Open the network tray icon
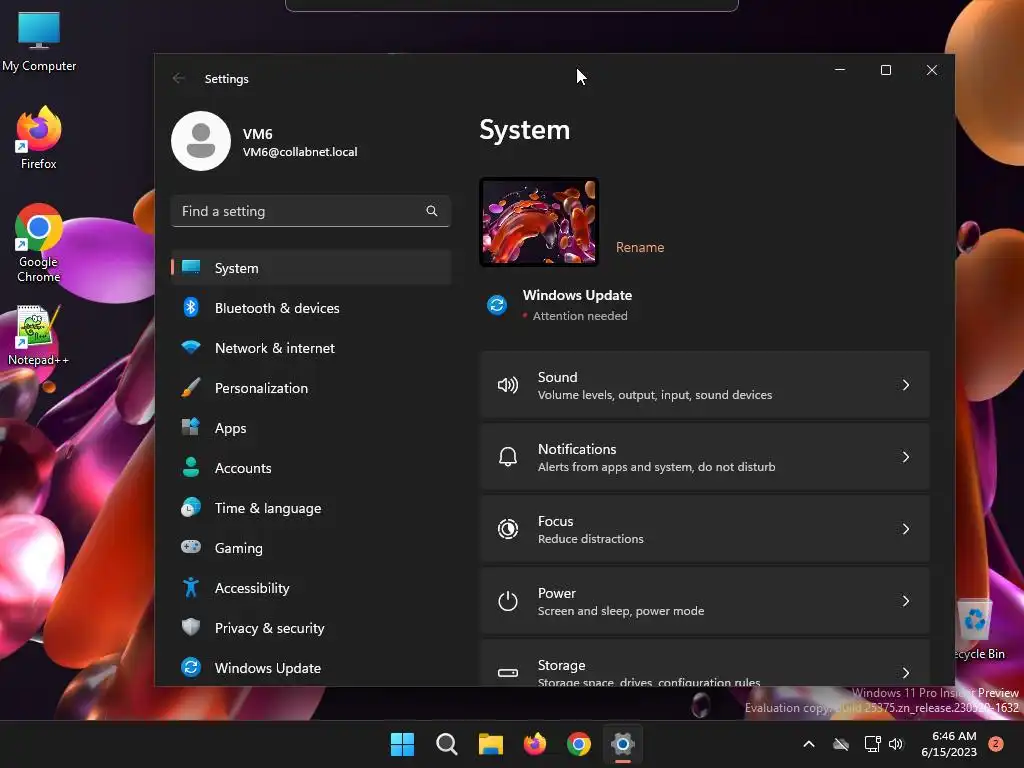1024x768 pixels. tap(872, 744)
